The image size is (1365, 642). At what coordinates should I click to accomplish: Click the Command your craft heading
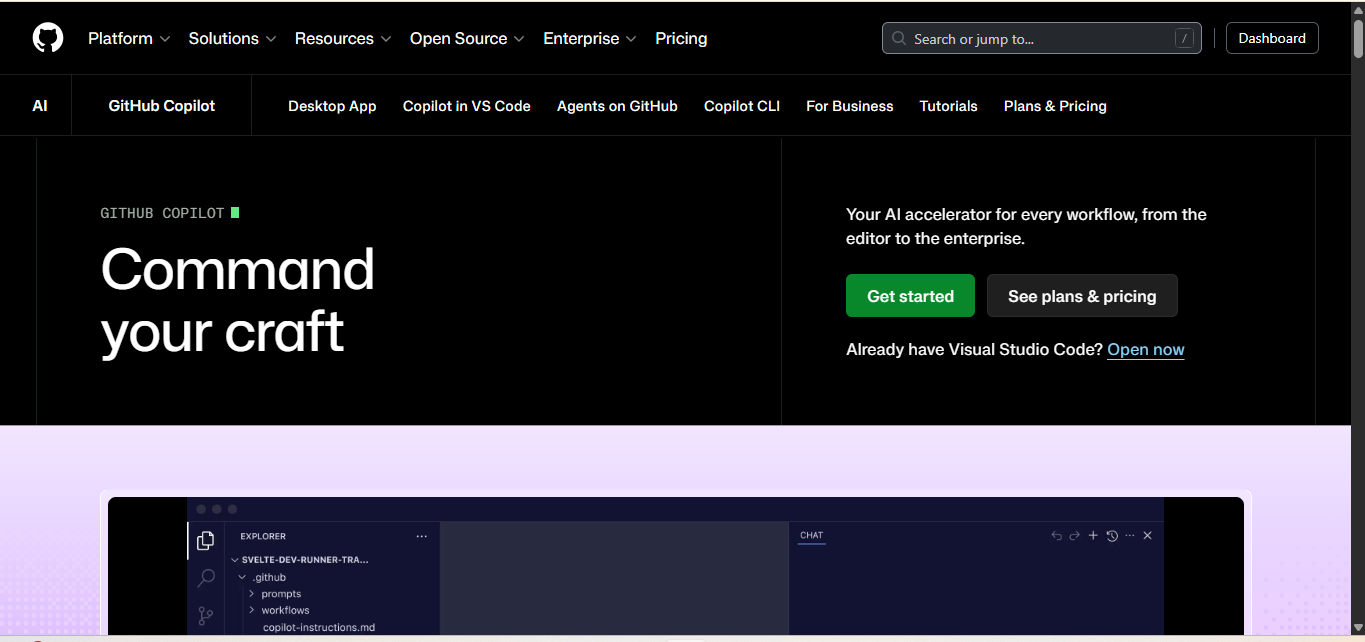(238, 300)
